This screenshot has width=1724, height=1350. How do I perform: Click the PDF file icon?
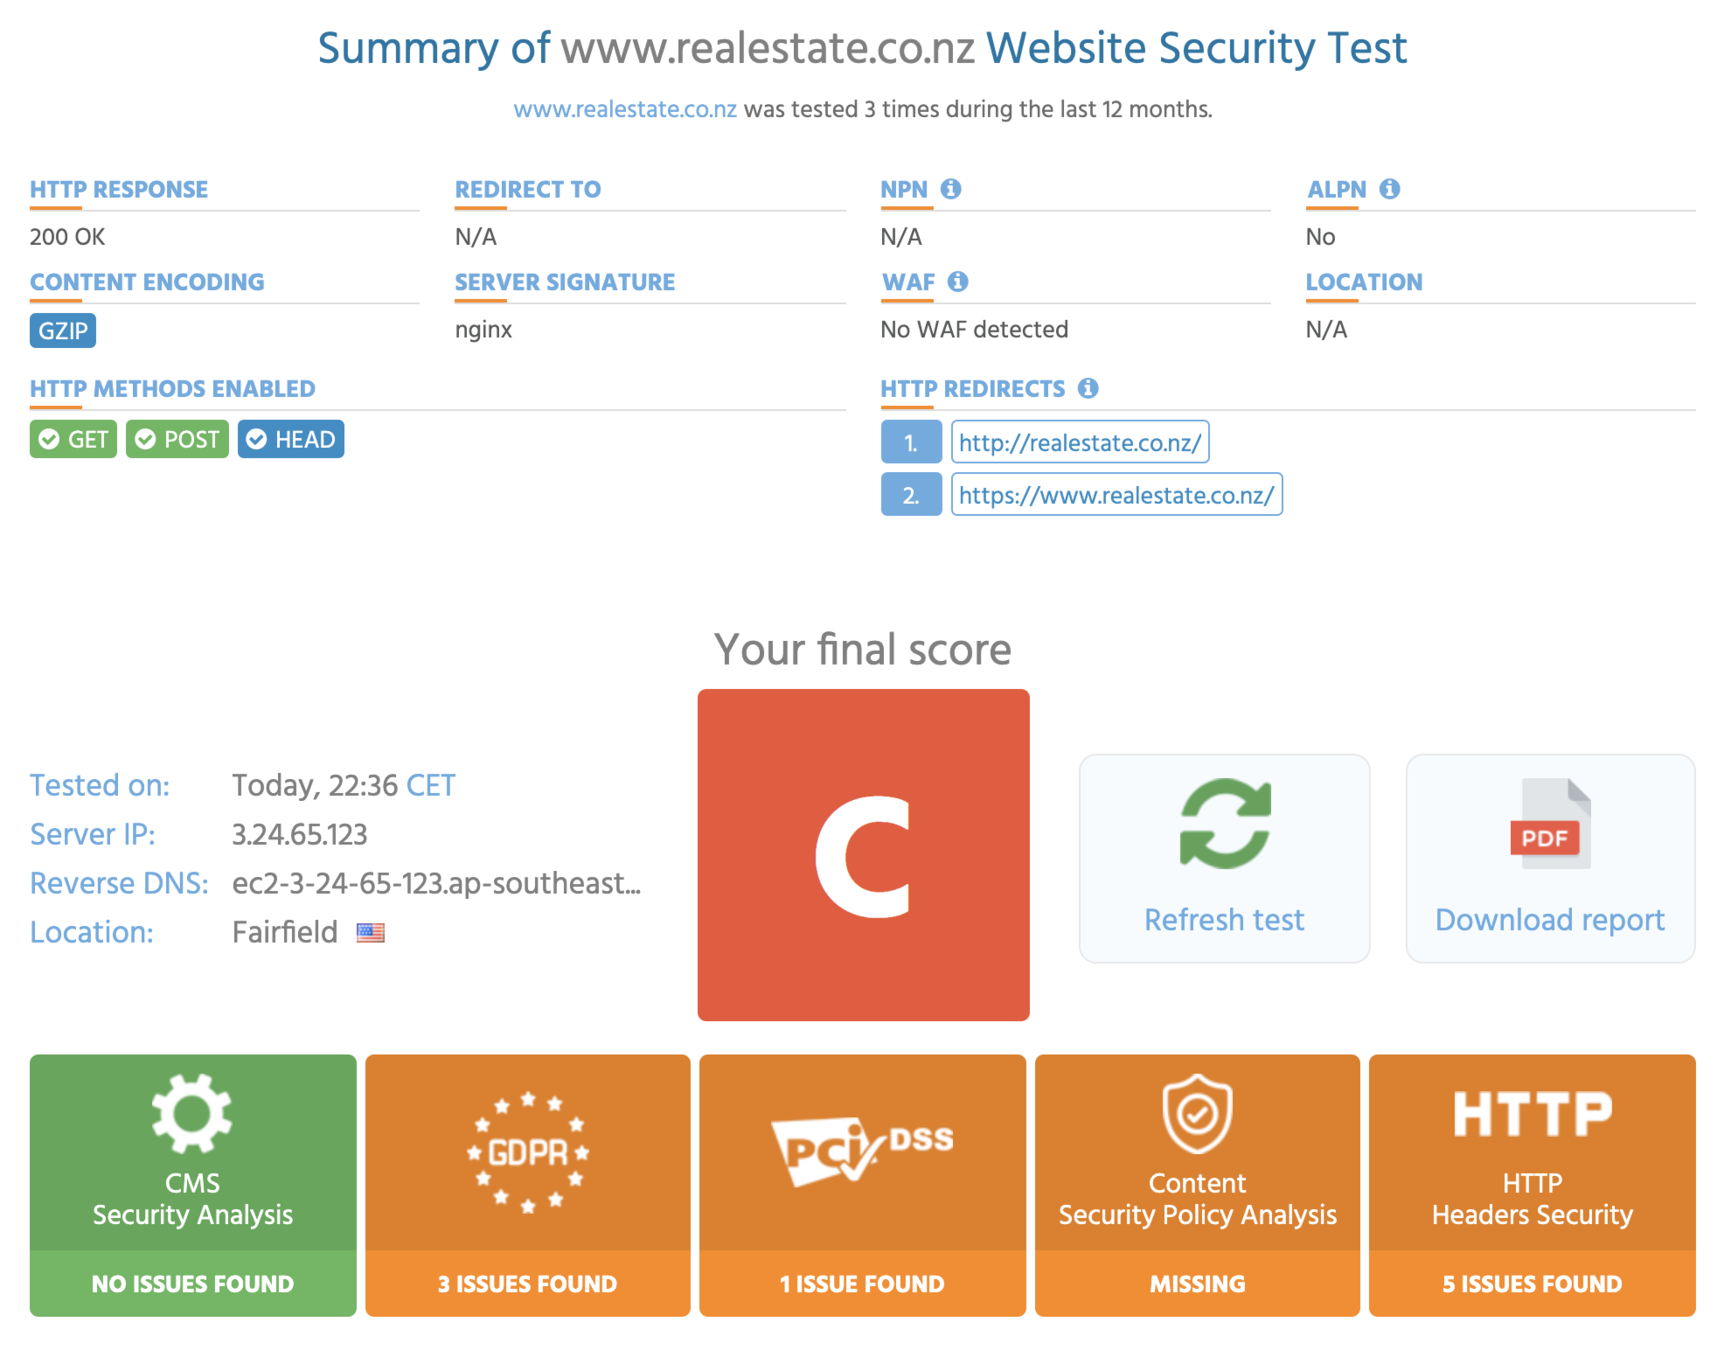coord(1550,824)
